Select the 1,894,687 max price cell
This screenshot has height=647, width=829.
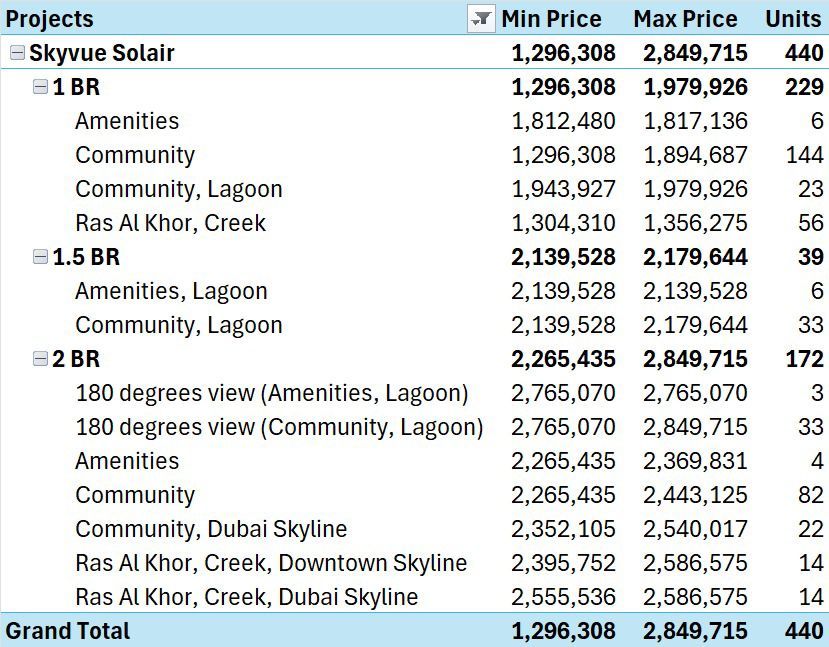coord(695,155)
